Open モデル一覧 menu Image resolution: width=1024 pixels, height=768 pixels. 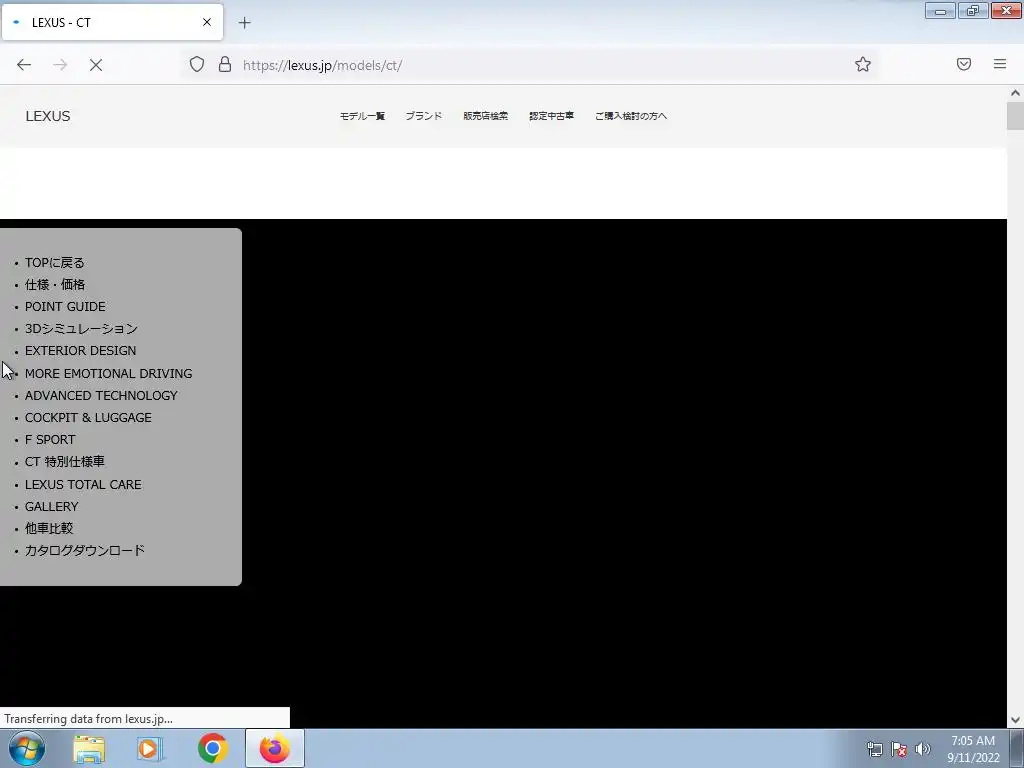(x=362, y=116)
